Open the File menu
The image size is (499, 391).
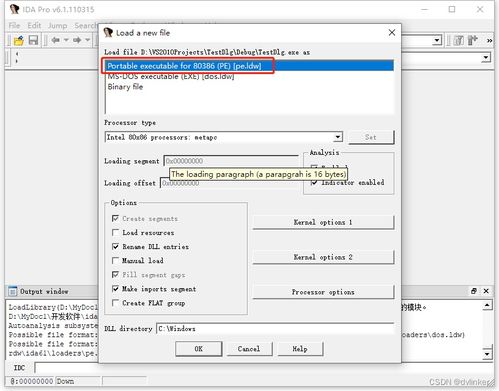14,26
